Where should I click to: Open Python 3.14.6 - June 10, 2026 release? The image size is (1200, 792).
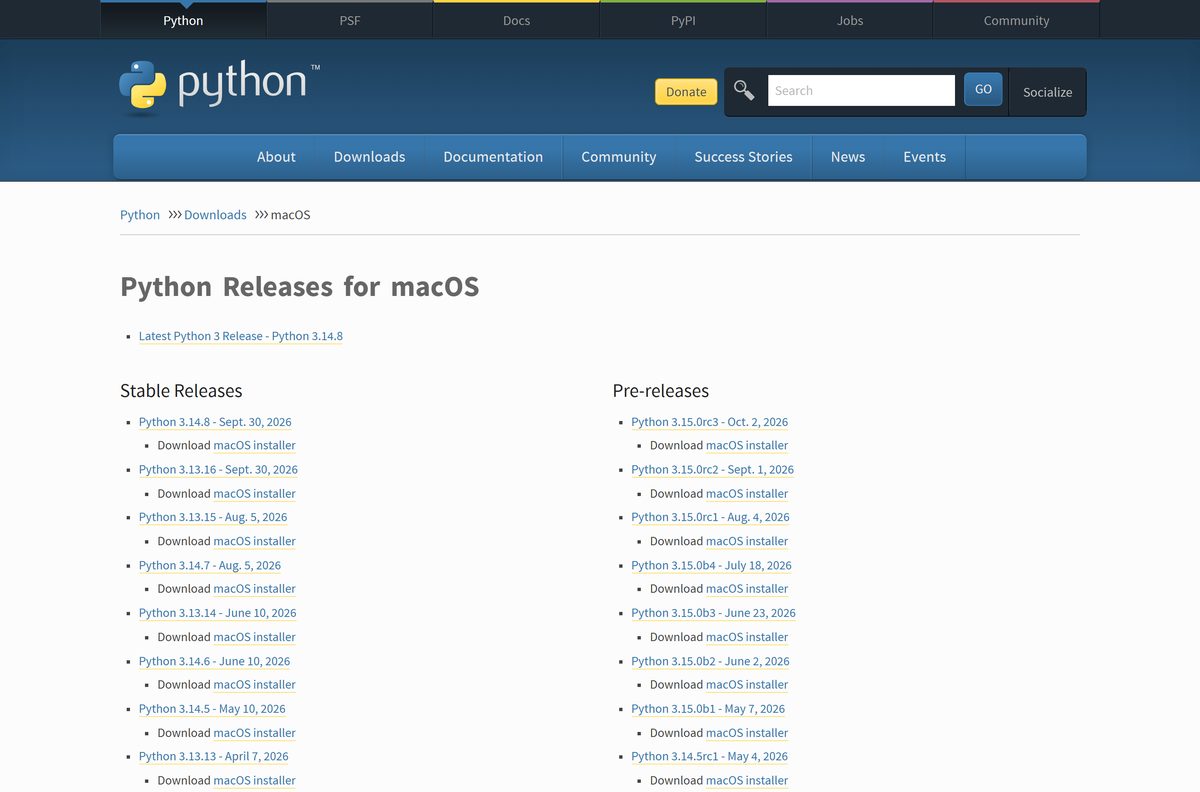click(x=214, y=661)
